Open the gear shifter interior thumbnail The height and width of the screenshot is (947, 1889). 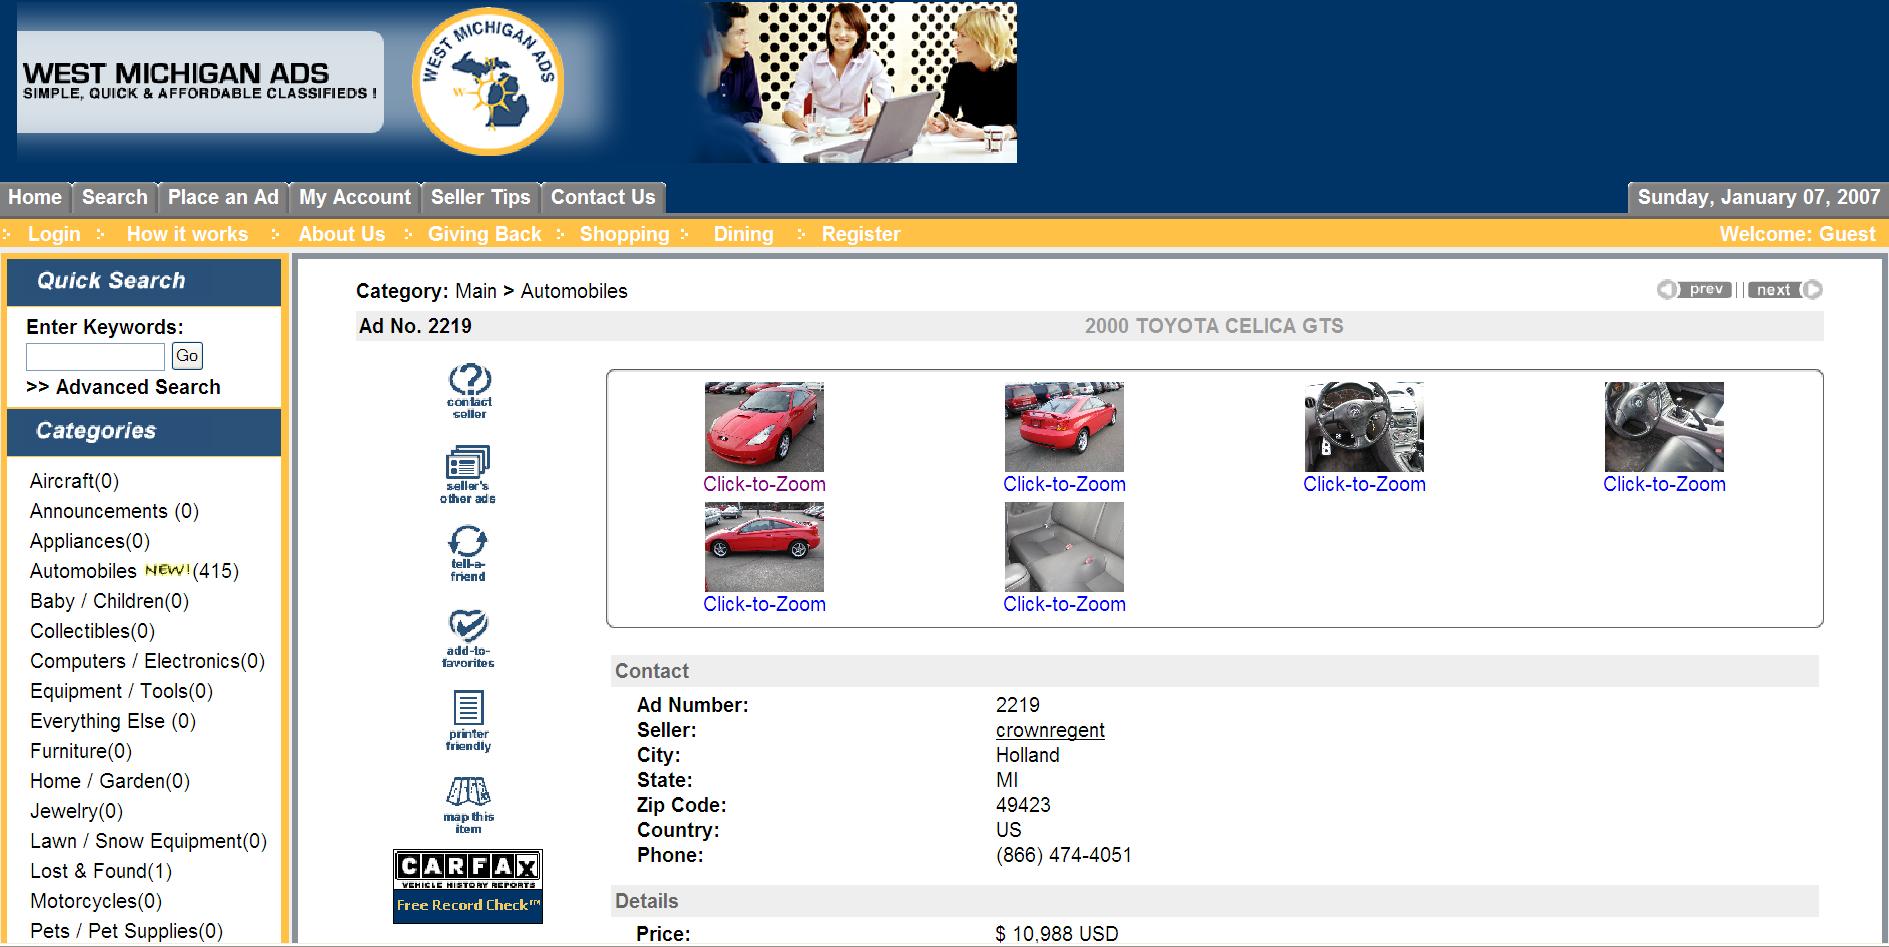(x=1664, y=427)
